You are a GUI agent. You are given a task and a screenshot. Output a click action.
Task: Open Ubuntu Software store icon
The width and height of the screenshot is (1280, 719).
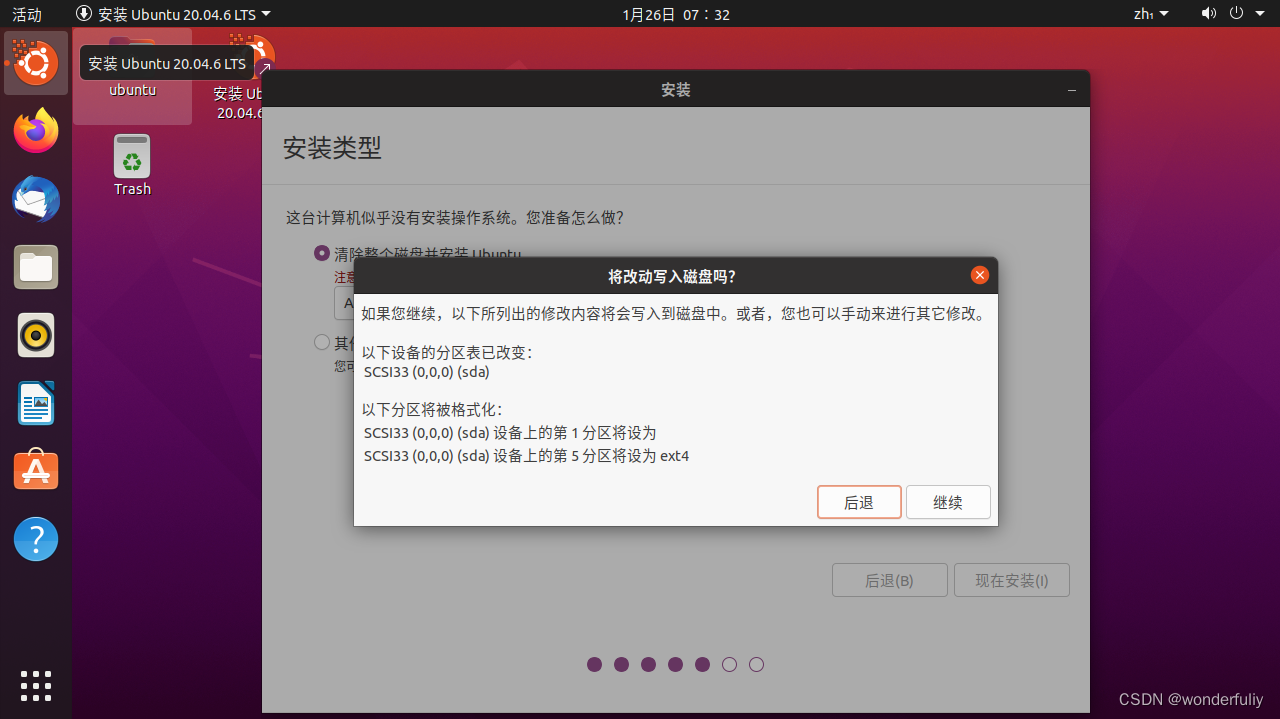pos(36,471)
